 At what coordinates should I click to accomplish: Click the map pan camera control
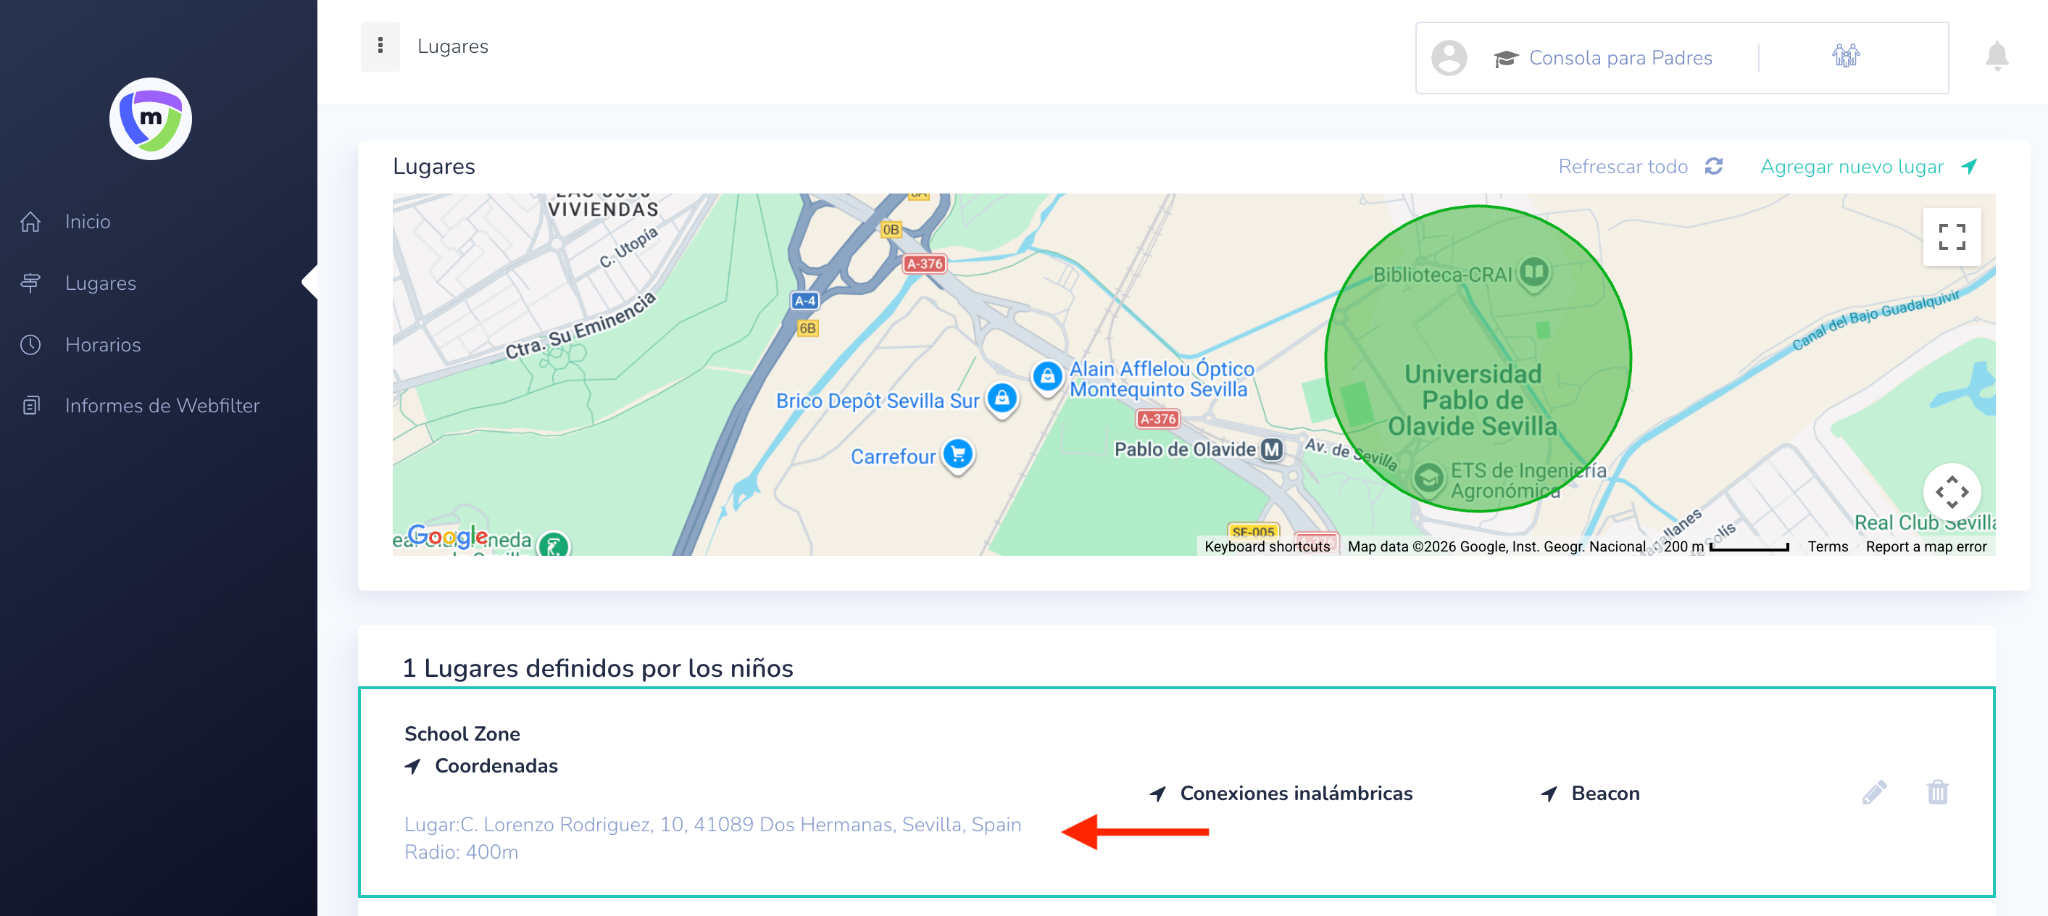(x=1951, y=492)
